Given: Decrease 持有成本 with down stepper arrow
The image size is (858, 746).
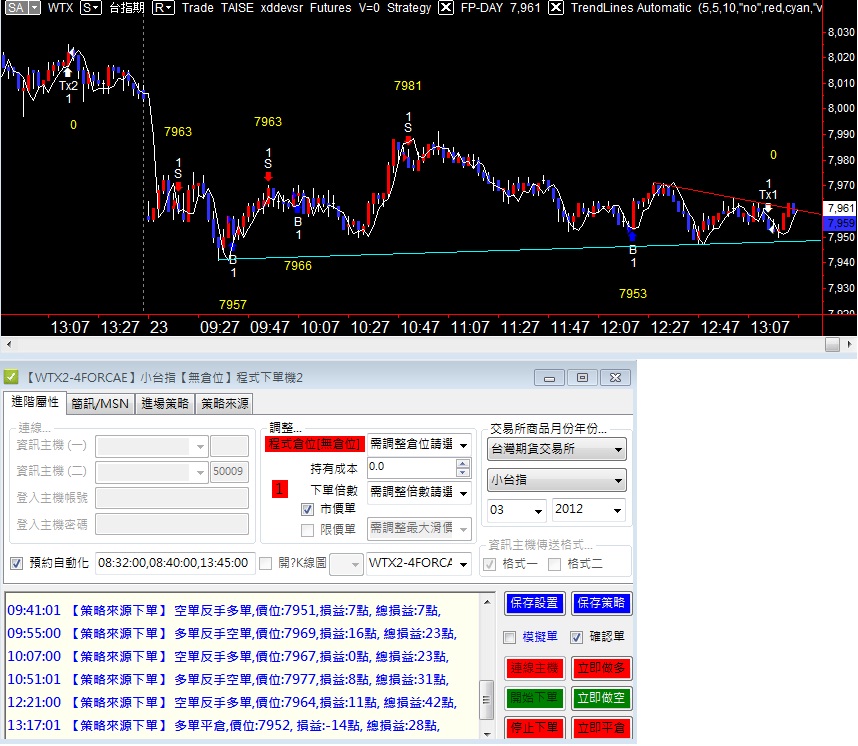Looking at the screenshot, I should pos(463,472).
